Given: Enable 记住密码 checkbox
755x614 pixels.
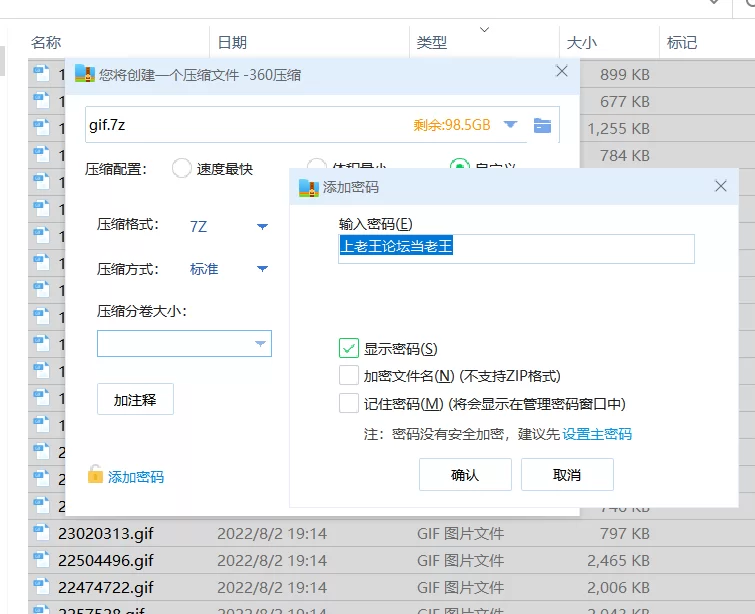Looking at the screenshot, I should [349, 404].
